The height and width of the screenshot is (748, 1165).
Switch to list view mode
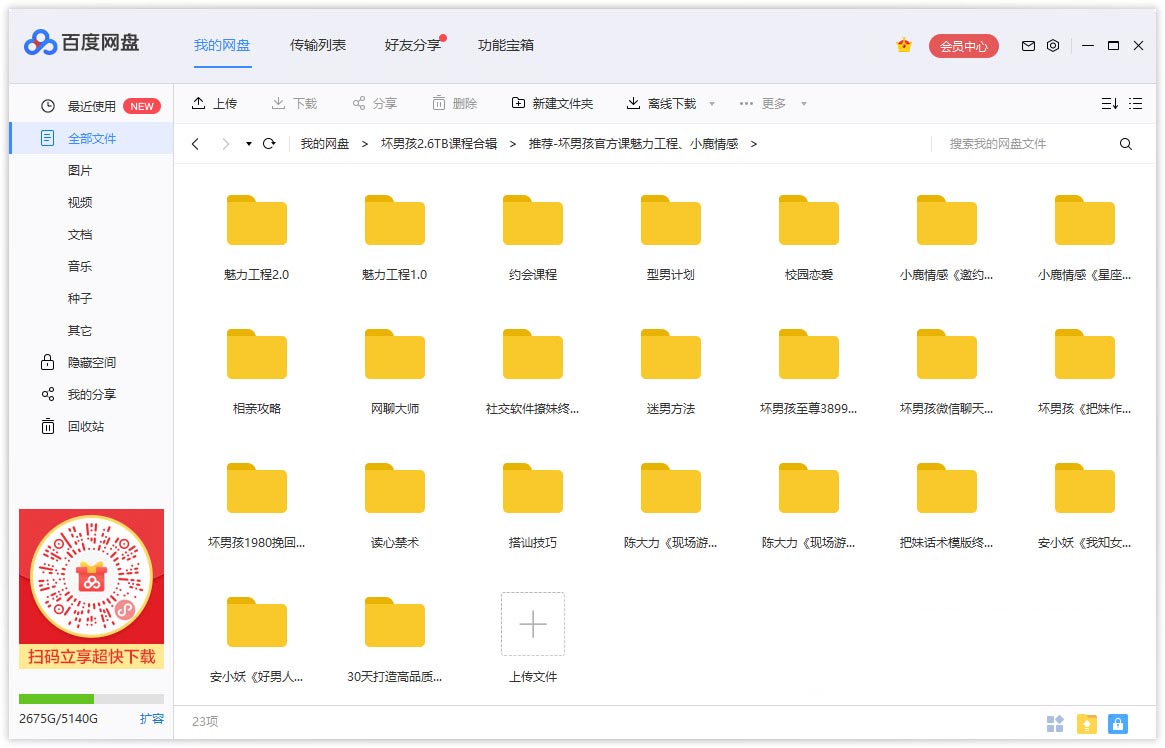(x=1135, y=104)
